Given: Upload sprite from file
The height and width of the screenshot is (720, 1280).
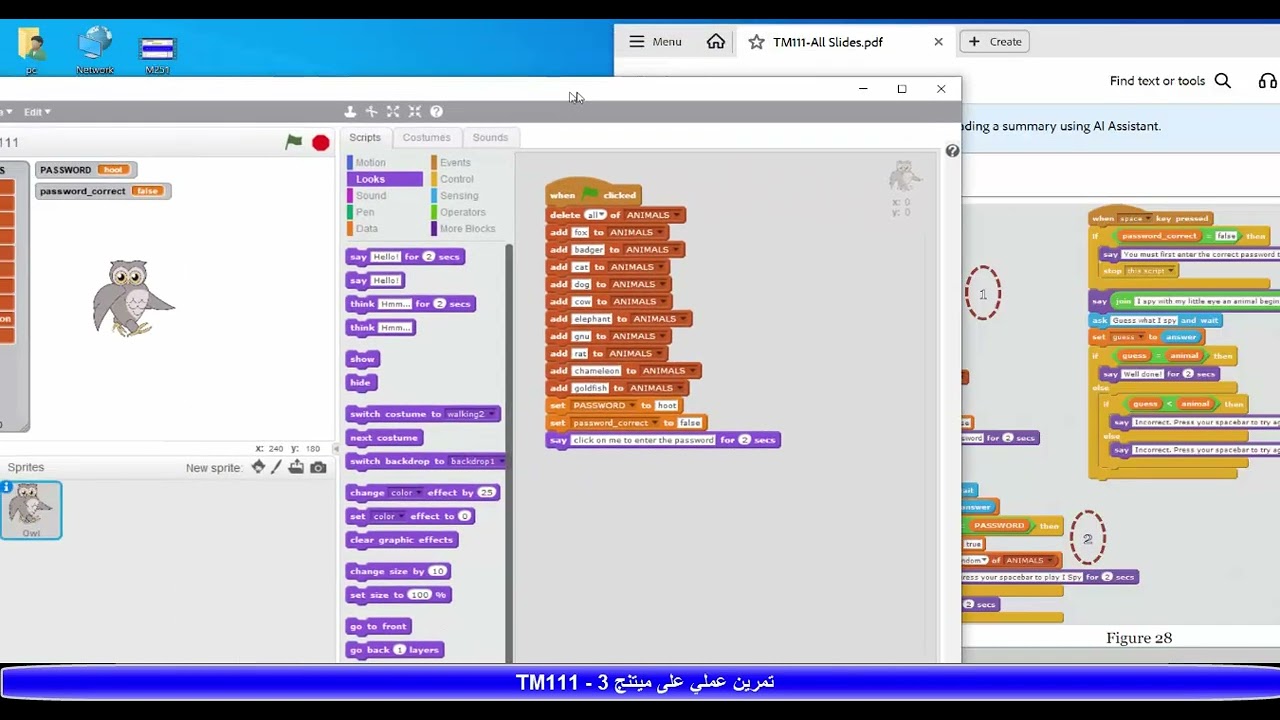Looking at the screenshot, I should (x=297, y=467).
